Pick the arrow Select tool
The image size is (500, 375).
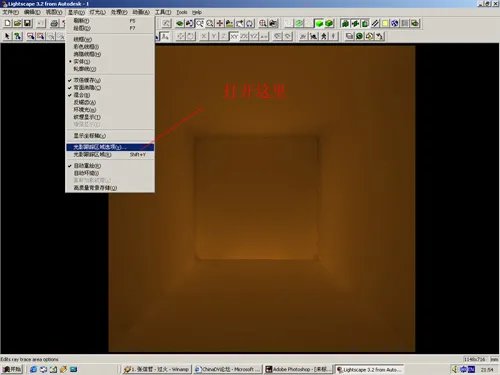tap(7, 36)
